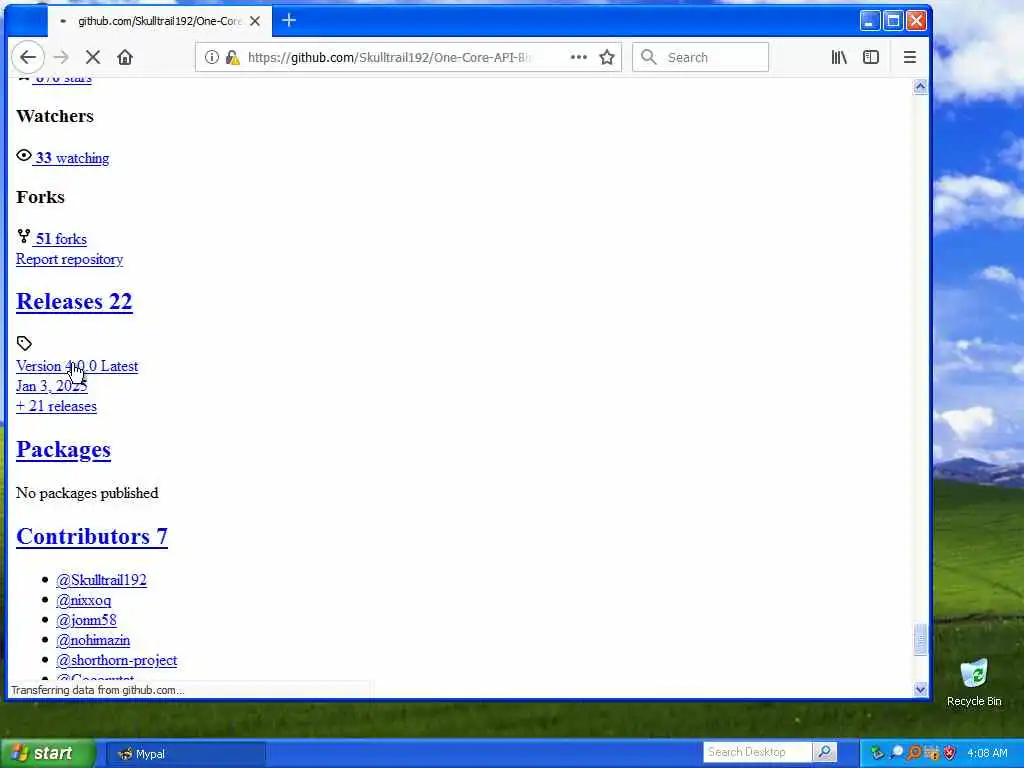Image resolution: width=1024 pixels, height=768 pixels.
Task: Open the 33 watching link
Action: coord(72,158)
